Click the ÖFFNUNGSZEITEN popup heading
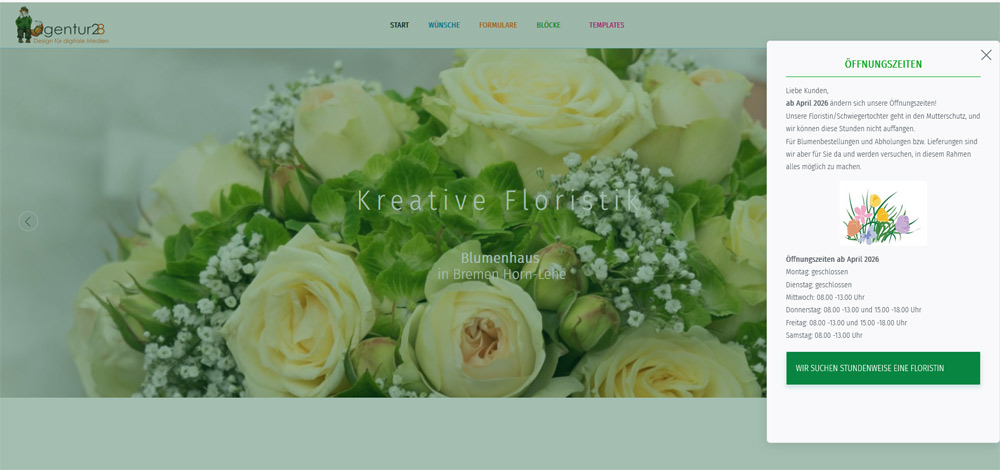The image size is (1000, 470). coord(883,64)
